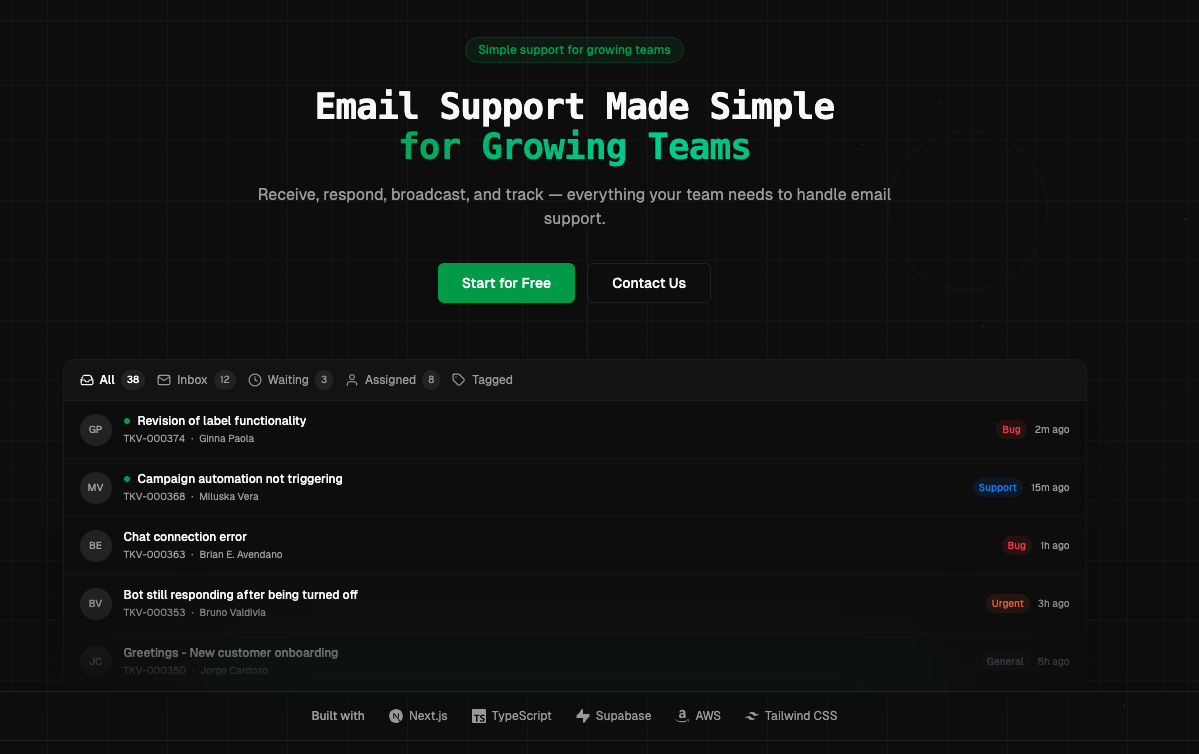This screenshot has width=1199, height=754.
Task: Click the Simple support for growing teams pill
Action: 574,50
